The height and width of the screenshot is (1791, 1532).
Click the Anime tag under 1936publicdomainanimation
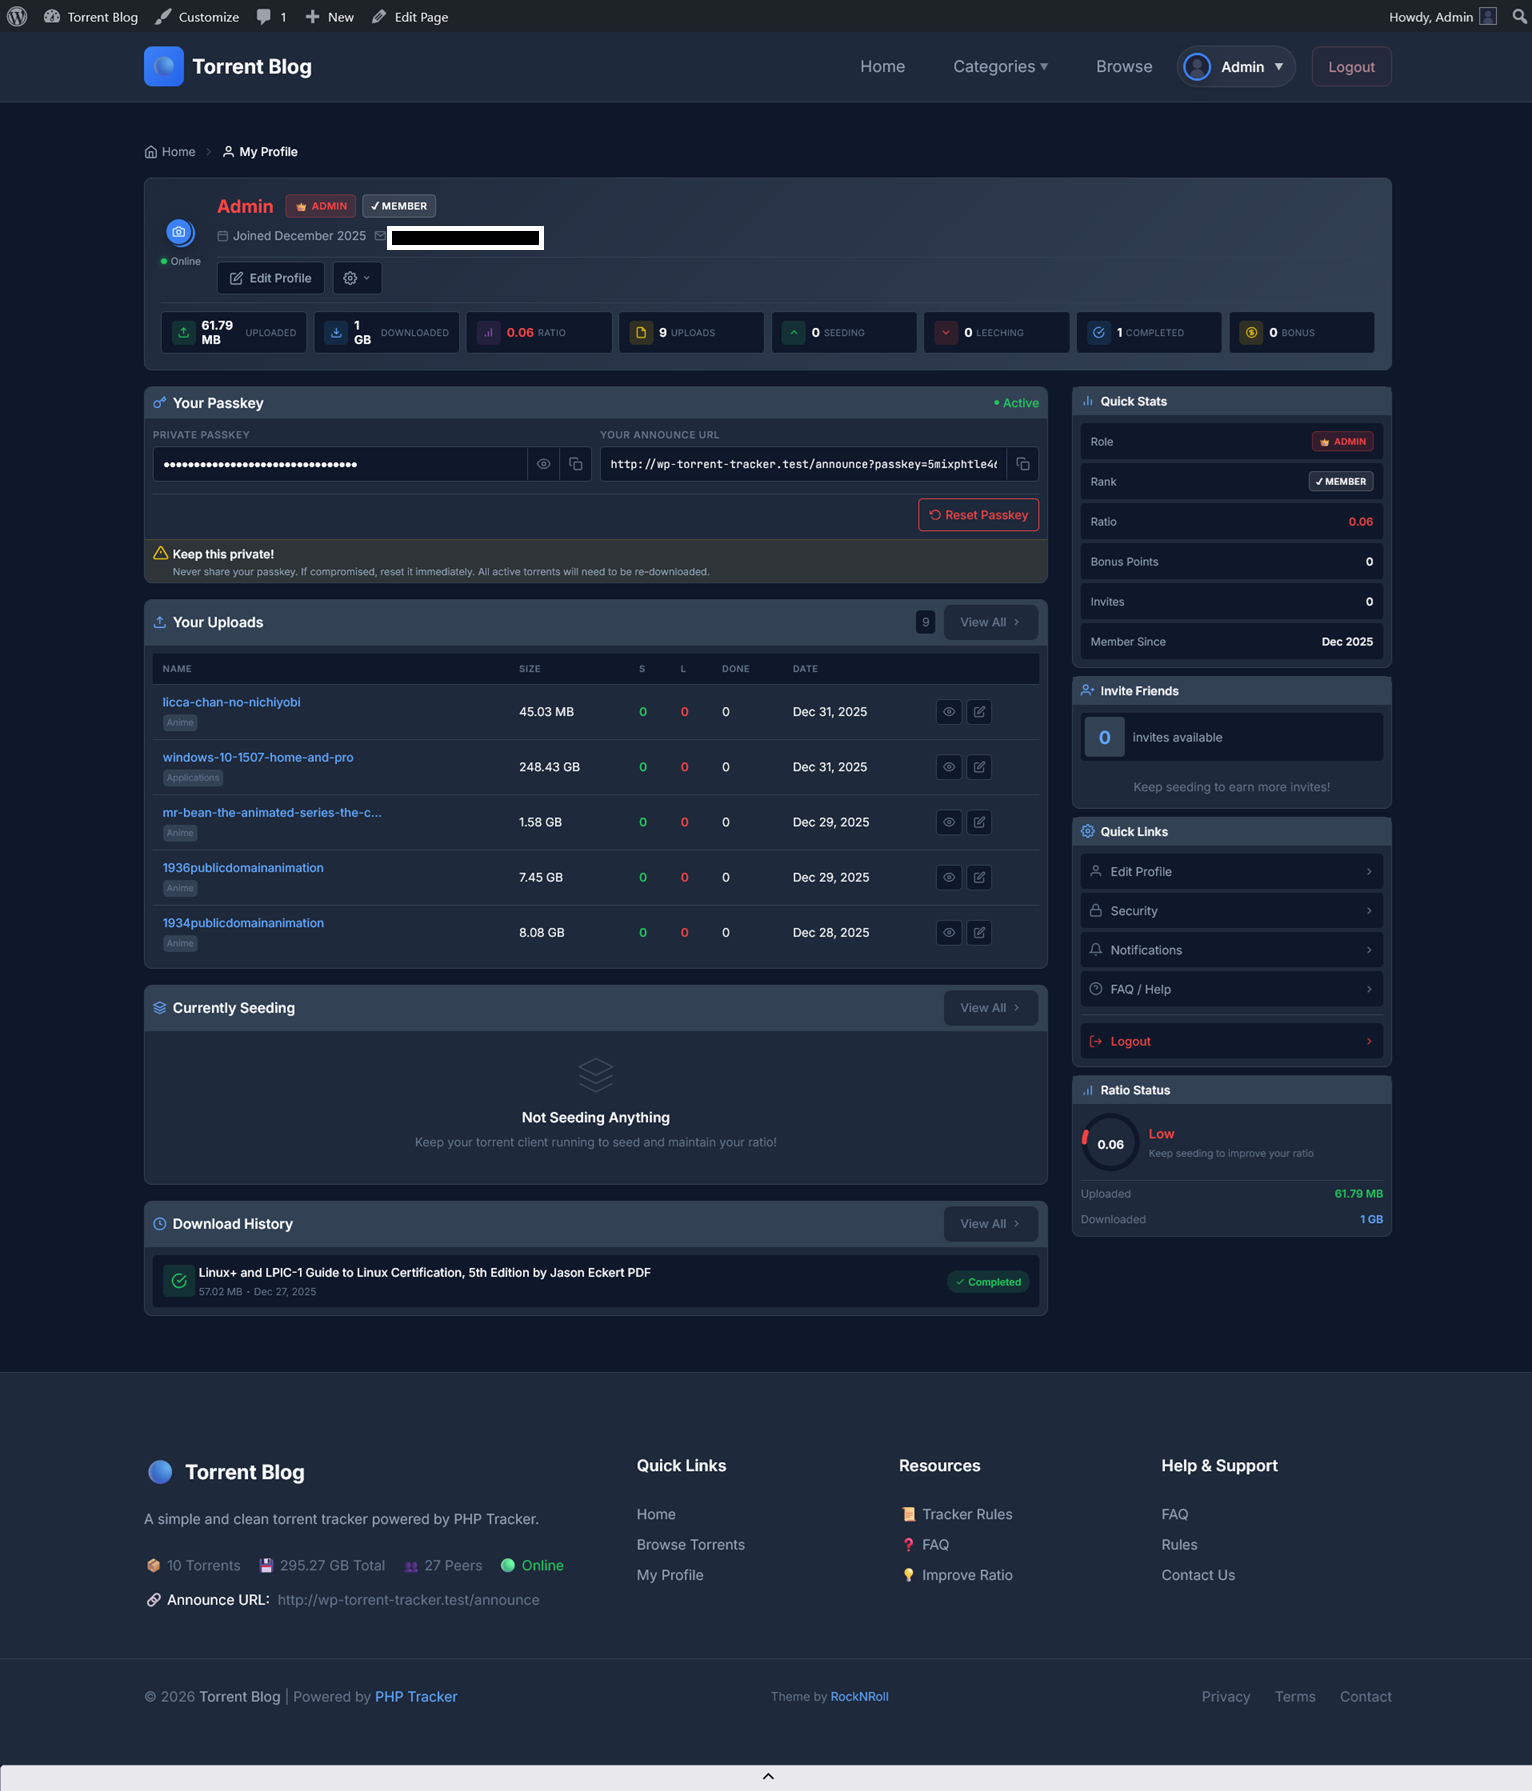coord(180,888)
